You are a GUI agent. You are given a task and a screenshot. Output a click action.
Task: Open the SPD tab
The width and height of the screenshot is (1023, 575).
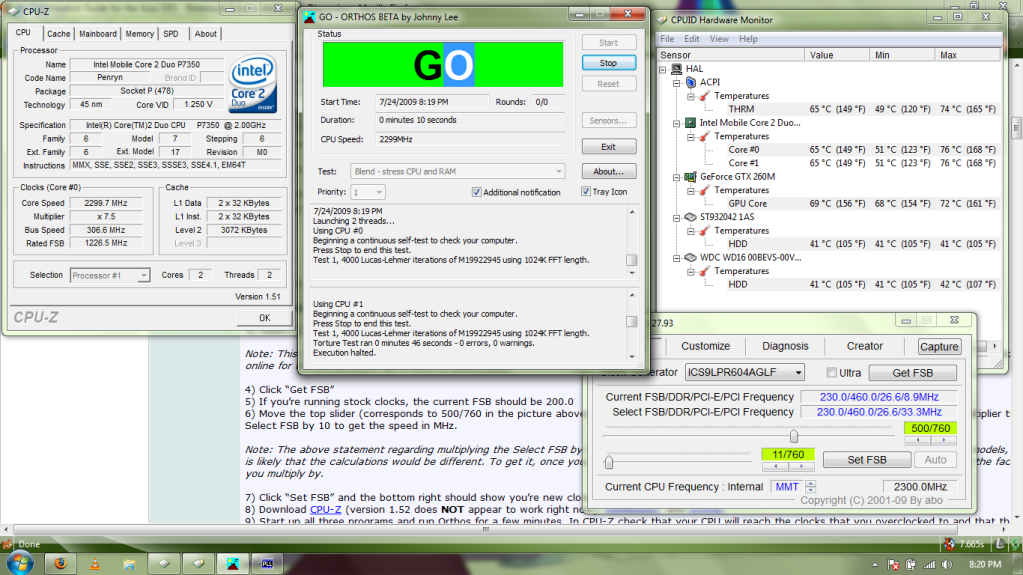click(x=171, y=34)
